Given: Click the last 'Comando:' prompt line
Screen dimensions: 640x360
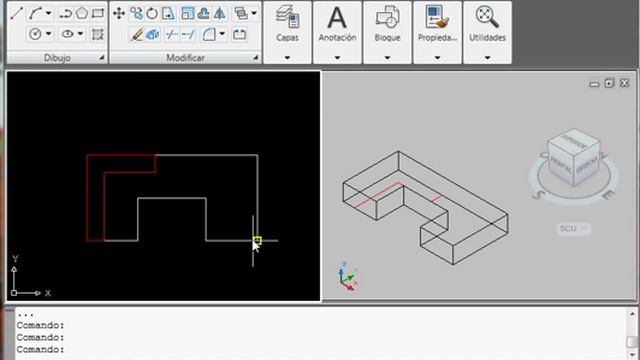Looking at the screenshot, I should pos(40,350).
